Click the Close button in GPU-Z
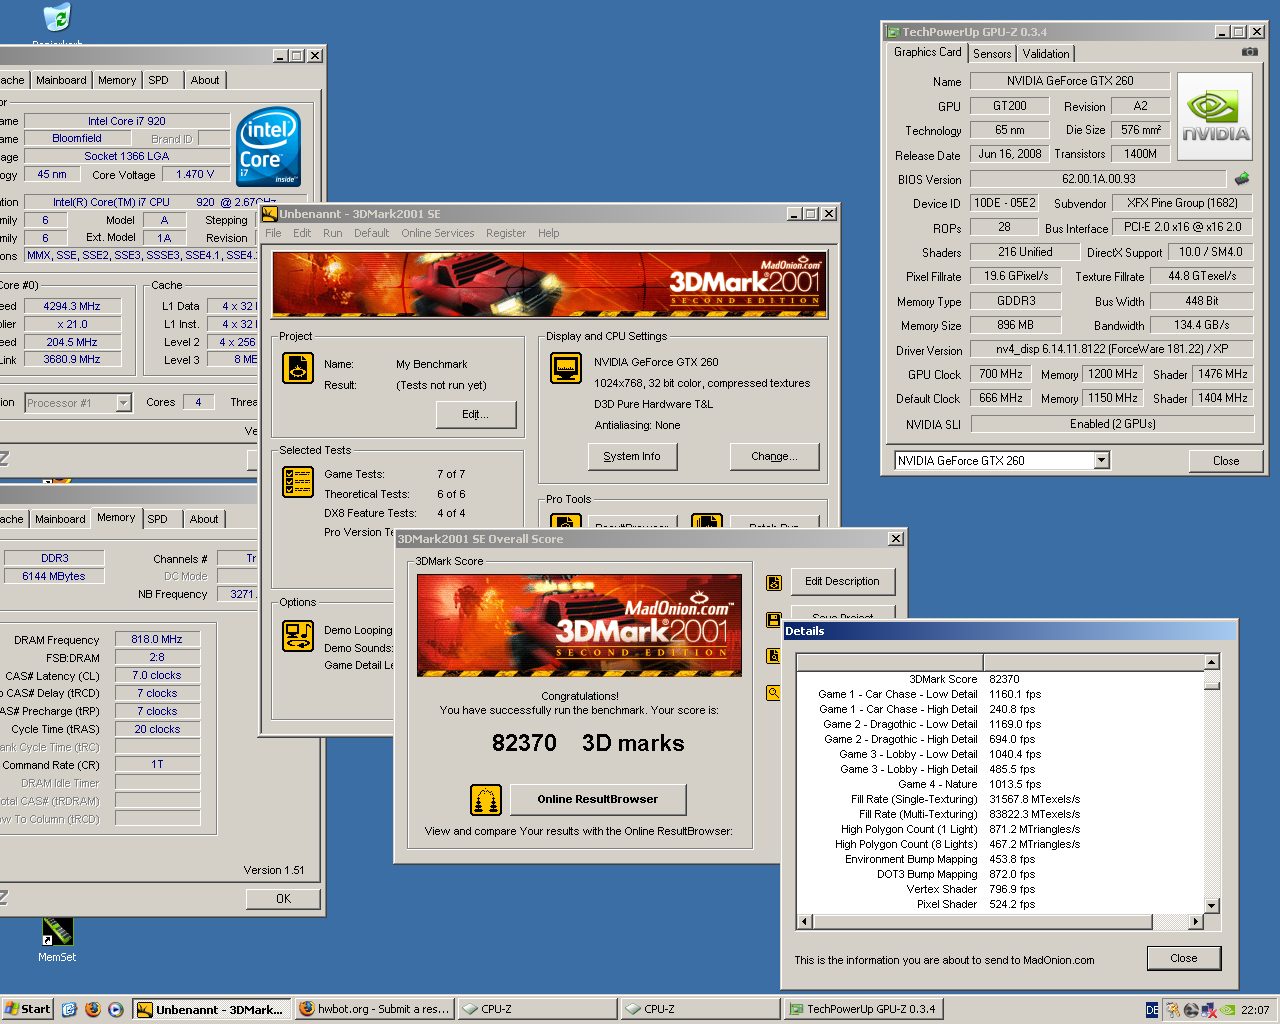Screen dimensions: 1280x1024 click(1226, 461)
